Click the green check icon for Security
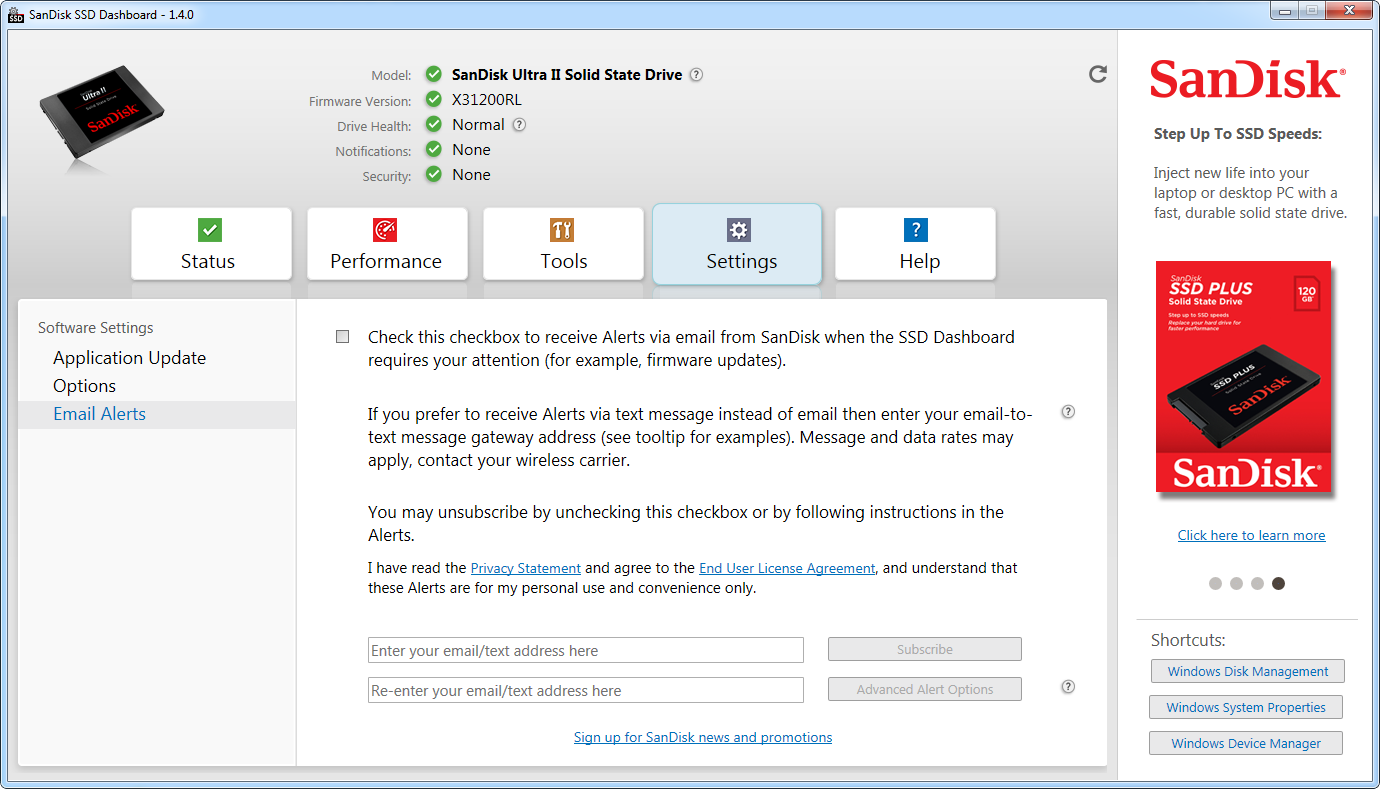This screenshot has height=789, width=1380. pyautogui.click(x=433, y=174)
